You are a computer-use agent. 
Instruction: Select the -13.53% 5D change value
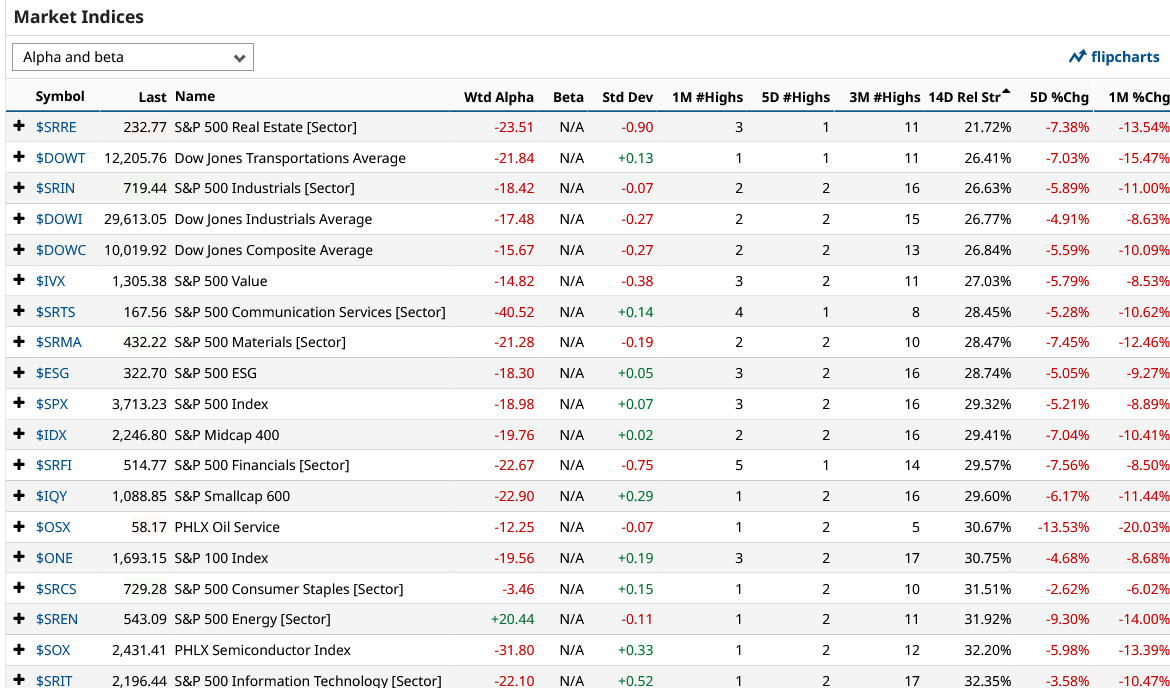coord(1063,527)
